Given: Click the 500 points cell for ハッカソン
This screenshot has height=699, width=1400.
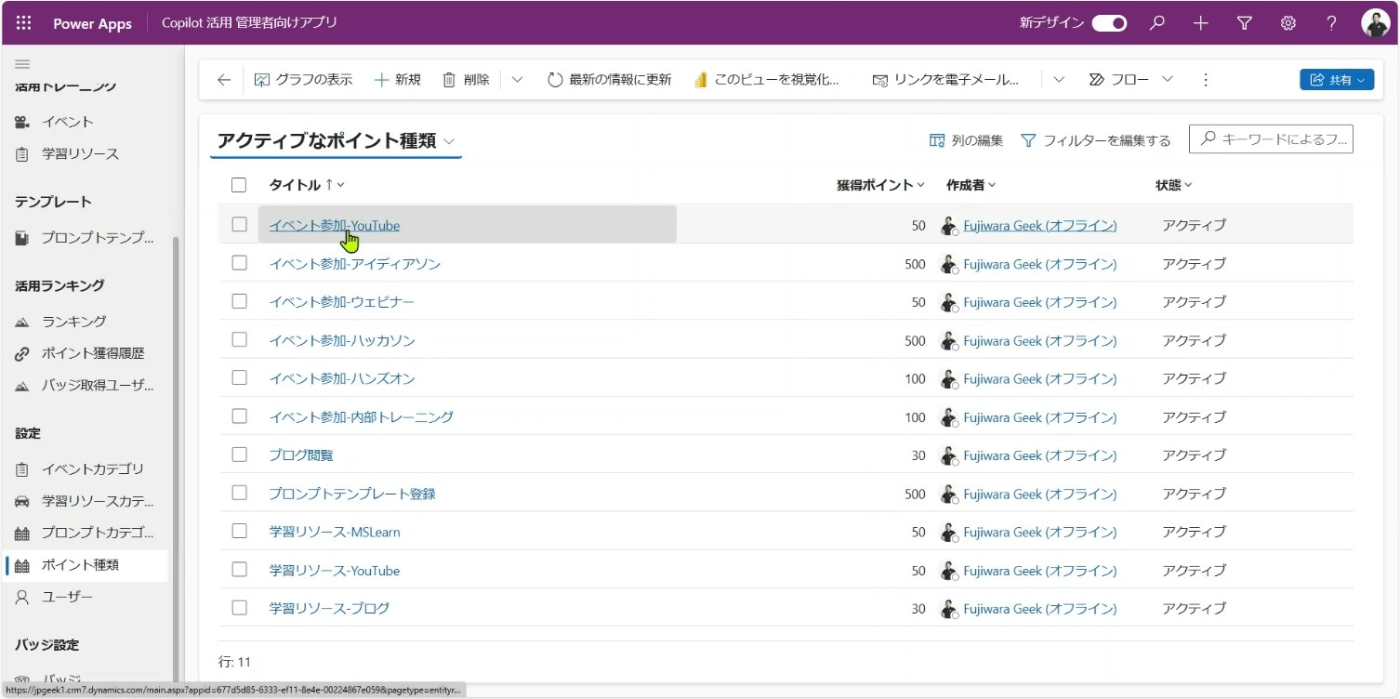Looking at the screenshot, I should coord(914,341).
